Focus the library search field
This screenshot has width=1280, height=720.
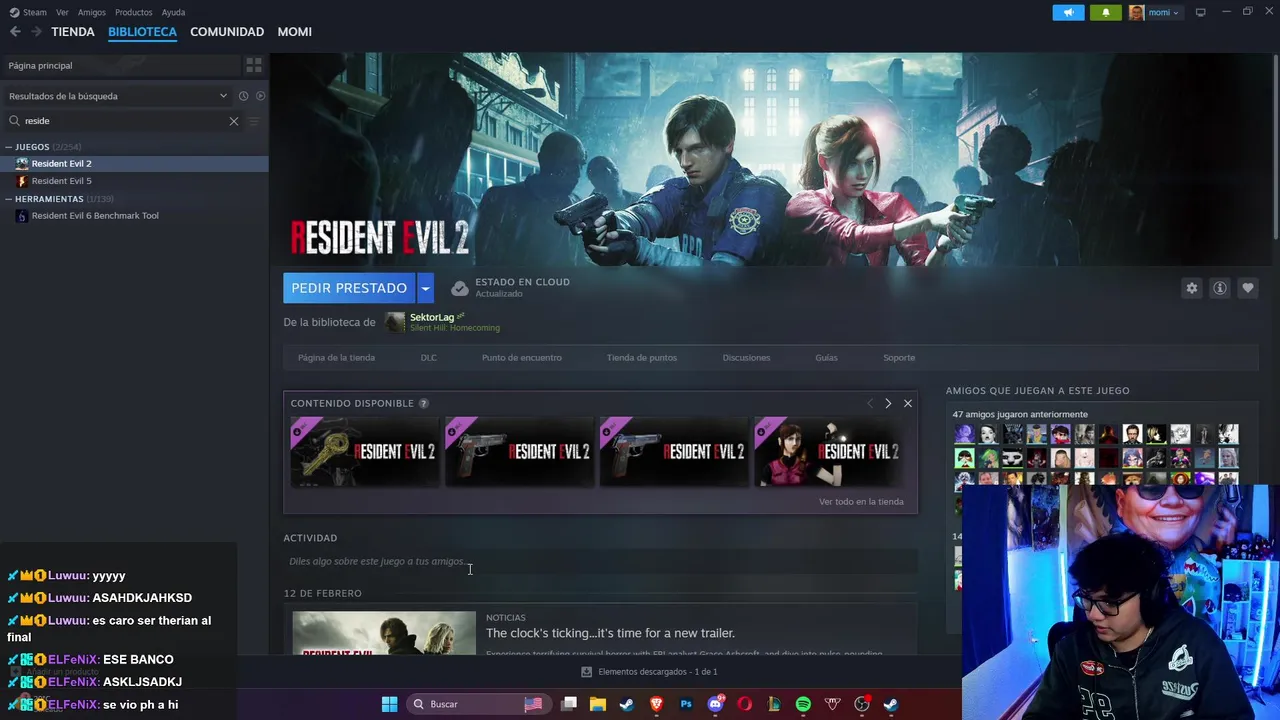pyautogui.click(x=125, y=121)
